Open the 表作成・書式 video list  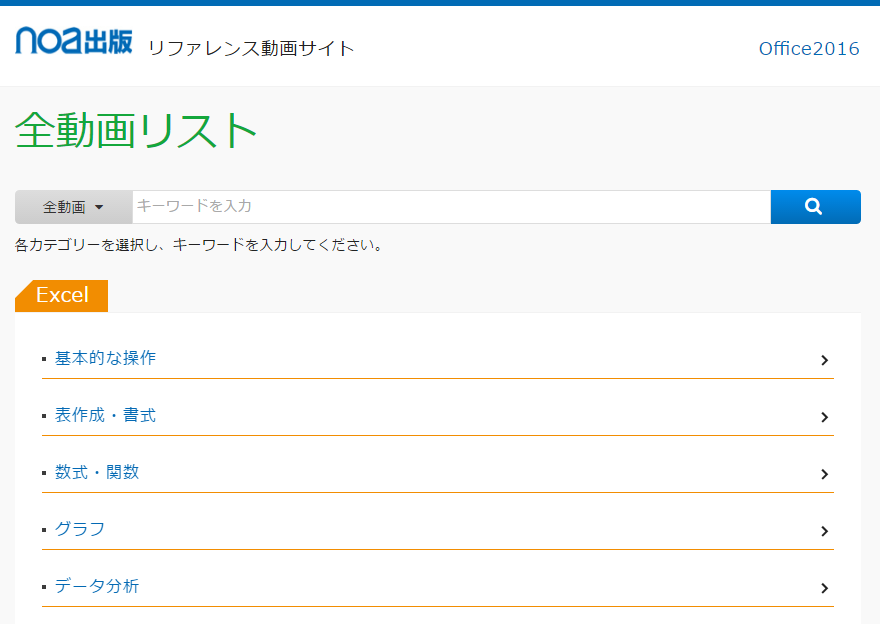pyautogui.click(x=105, y=415)
